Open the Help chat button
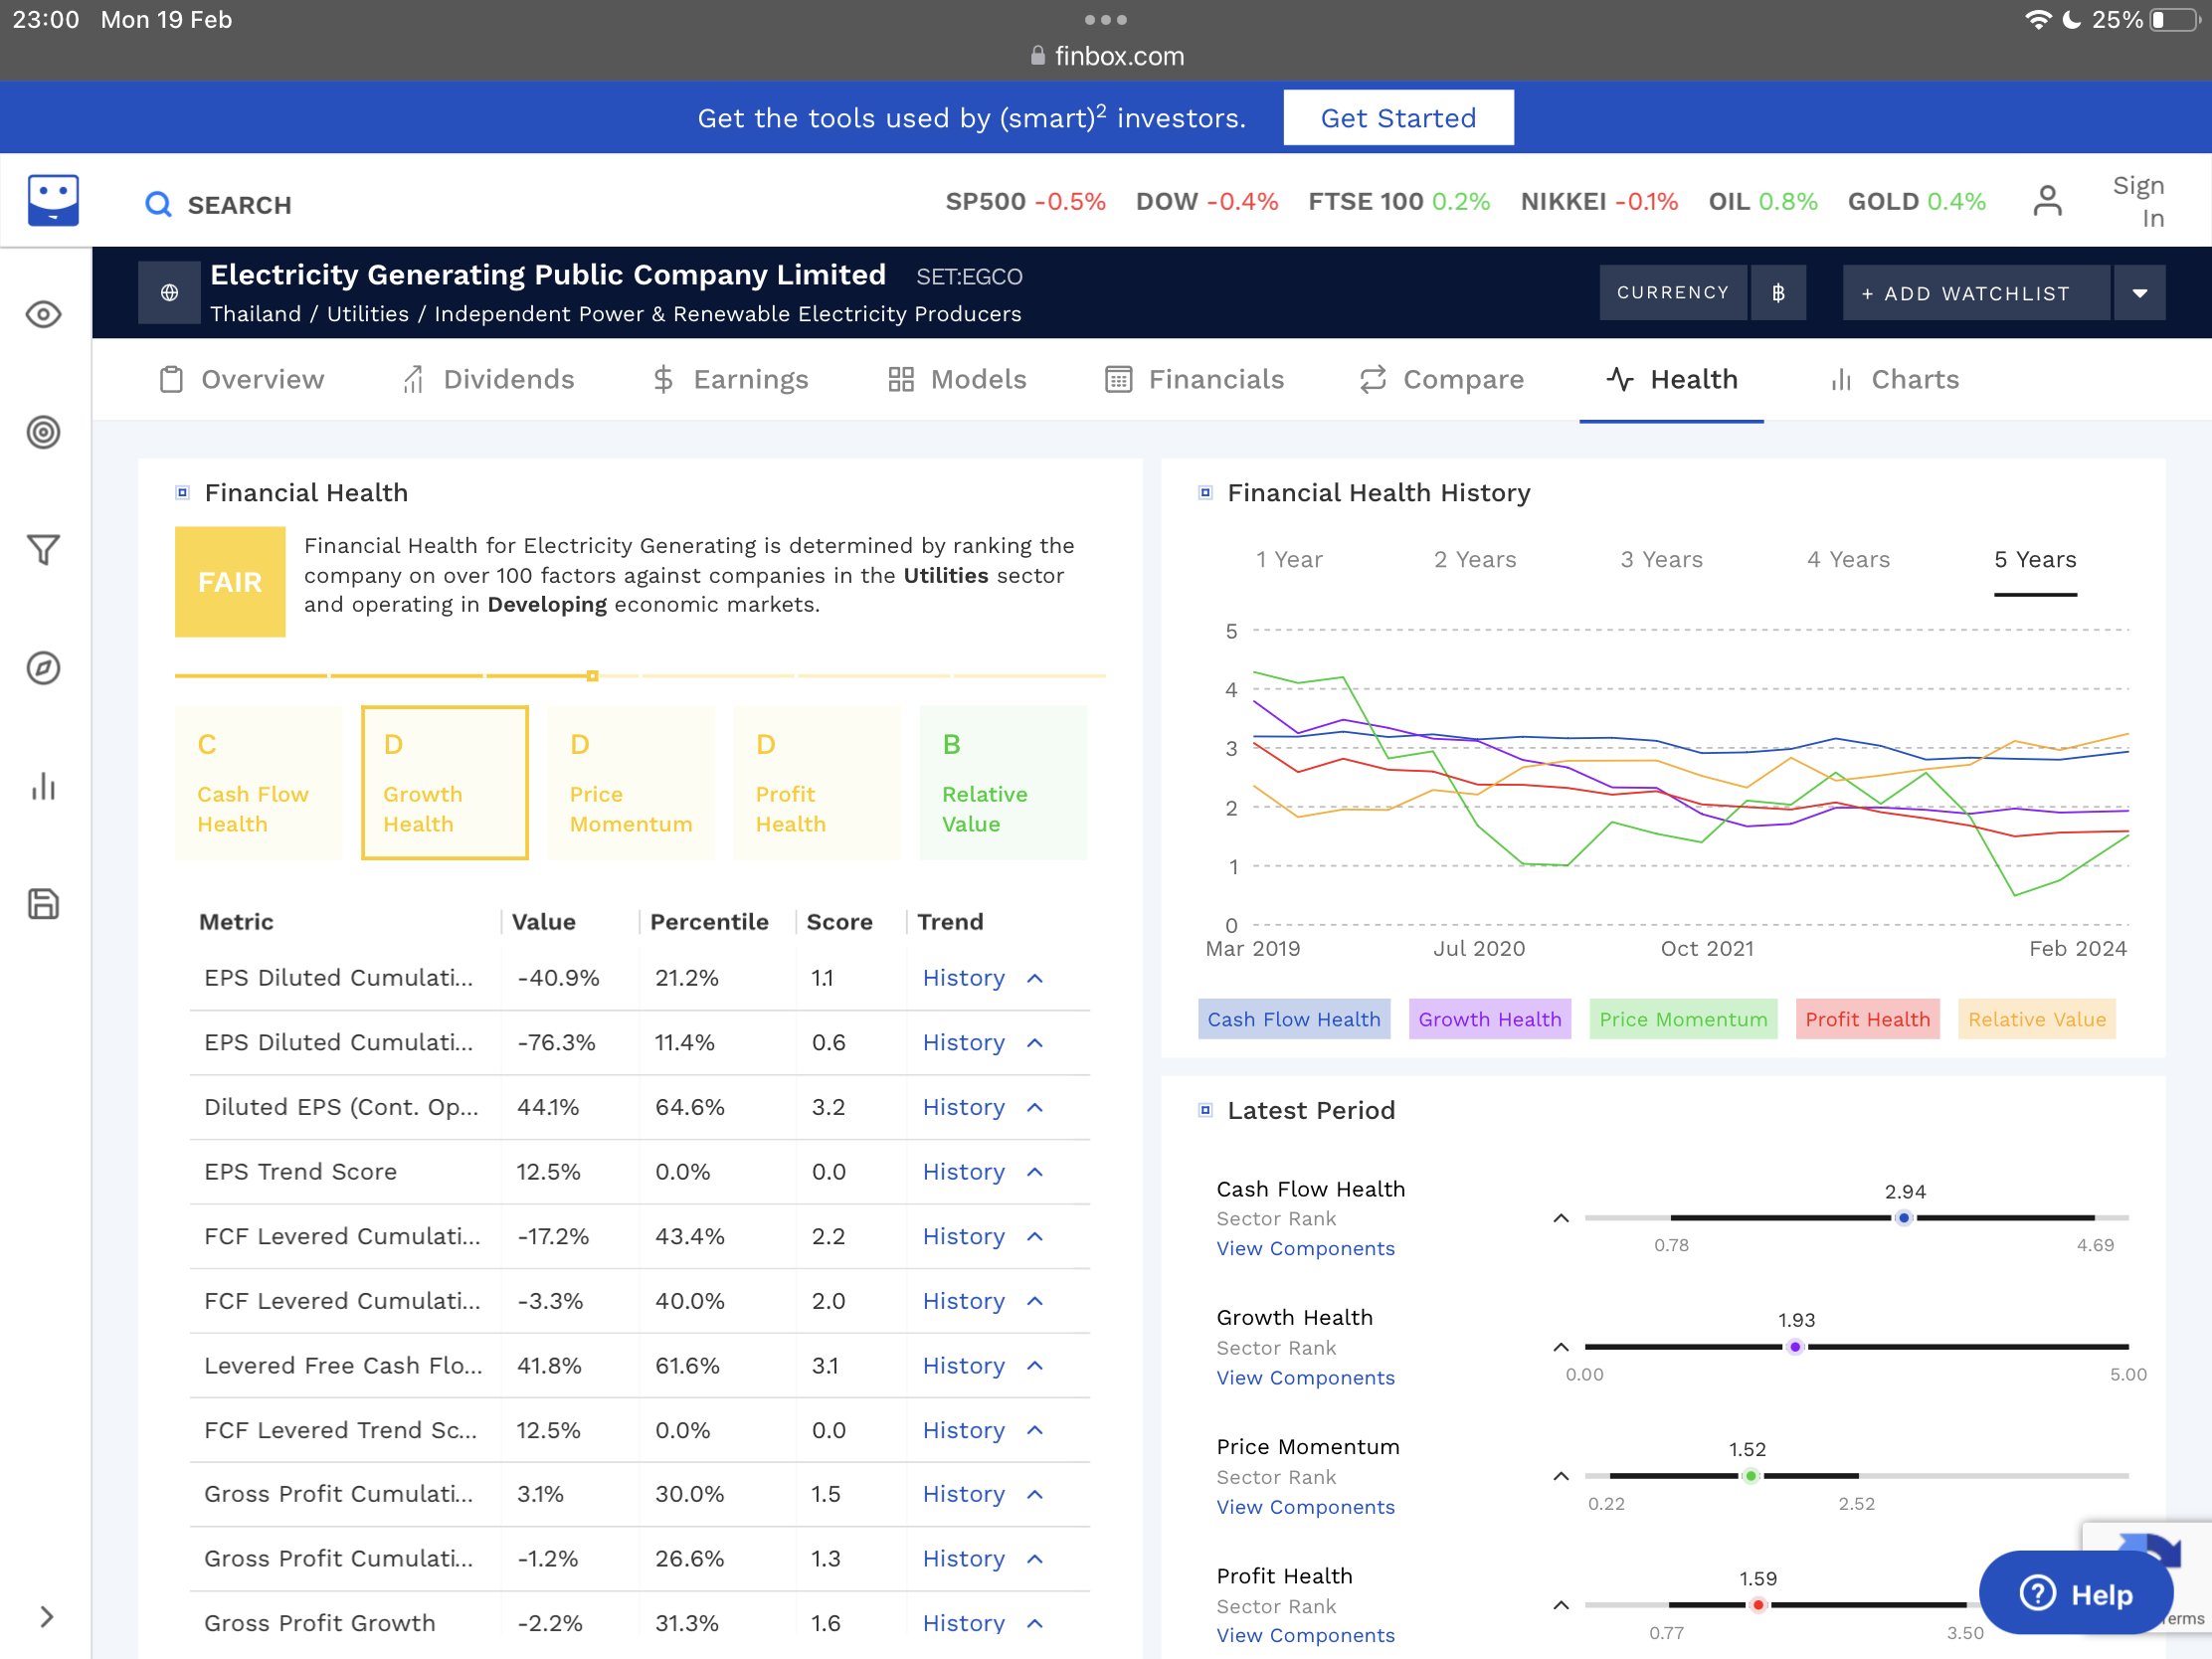This screenshot has width=2212, height=1659. pyautogui.click(x=2076, y=1593)
